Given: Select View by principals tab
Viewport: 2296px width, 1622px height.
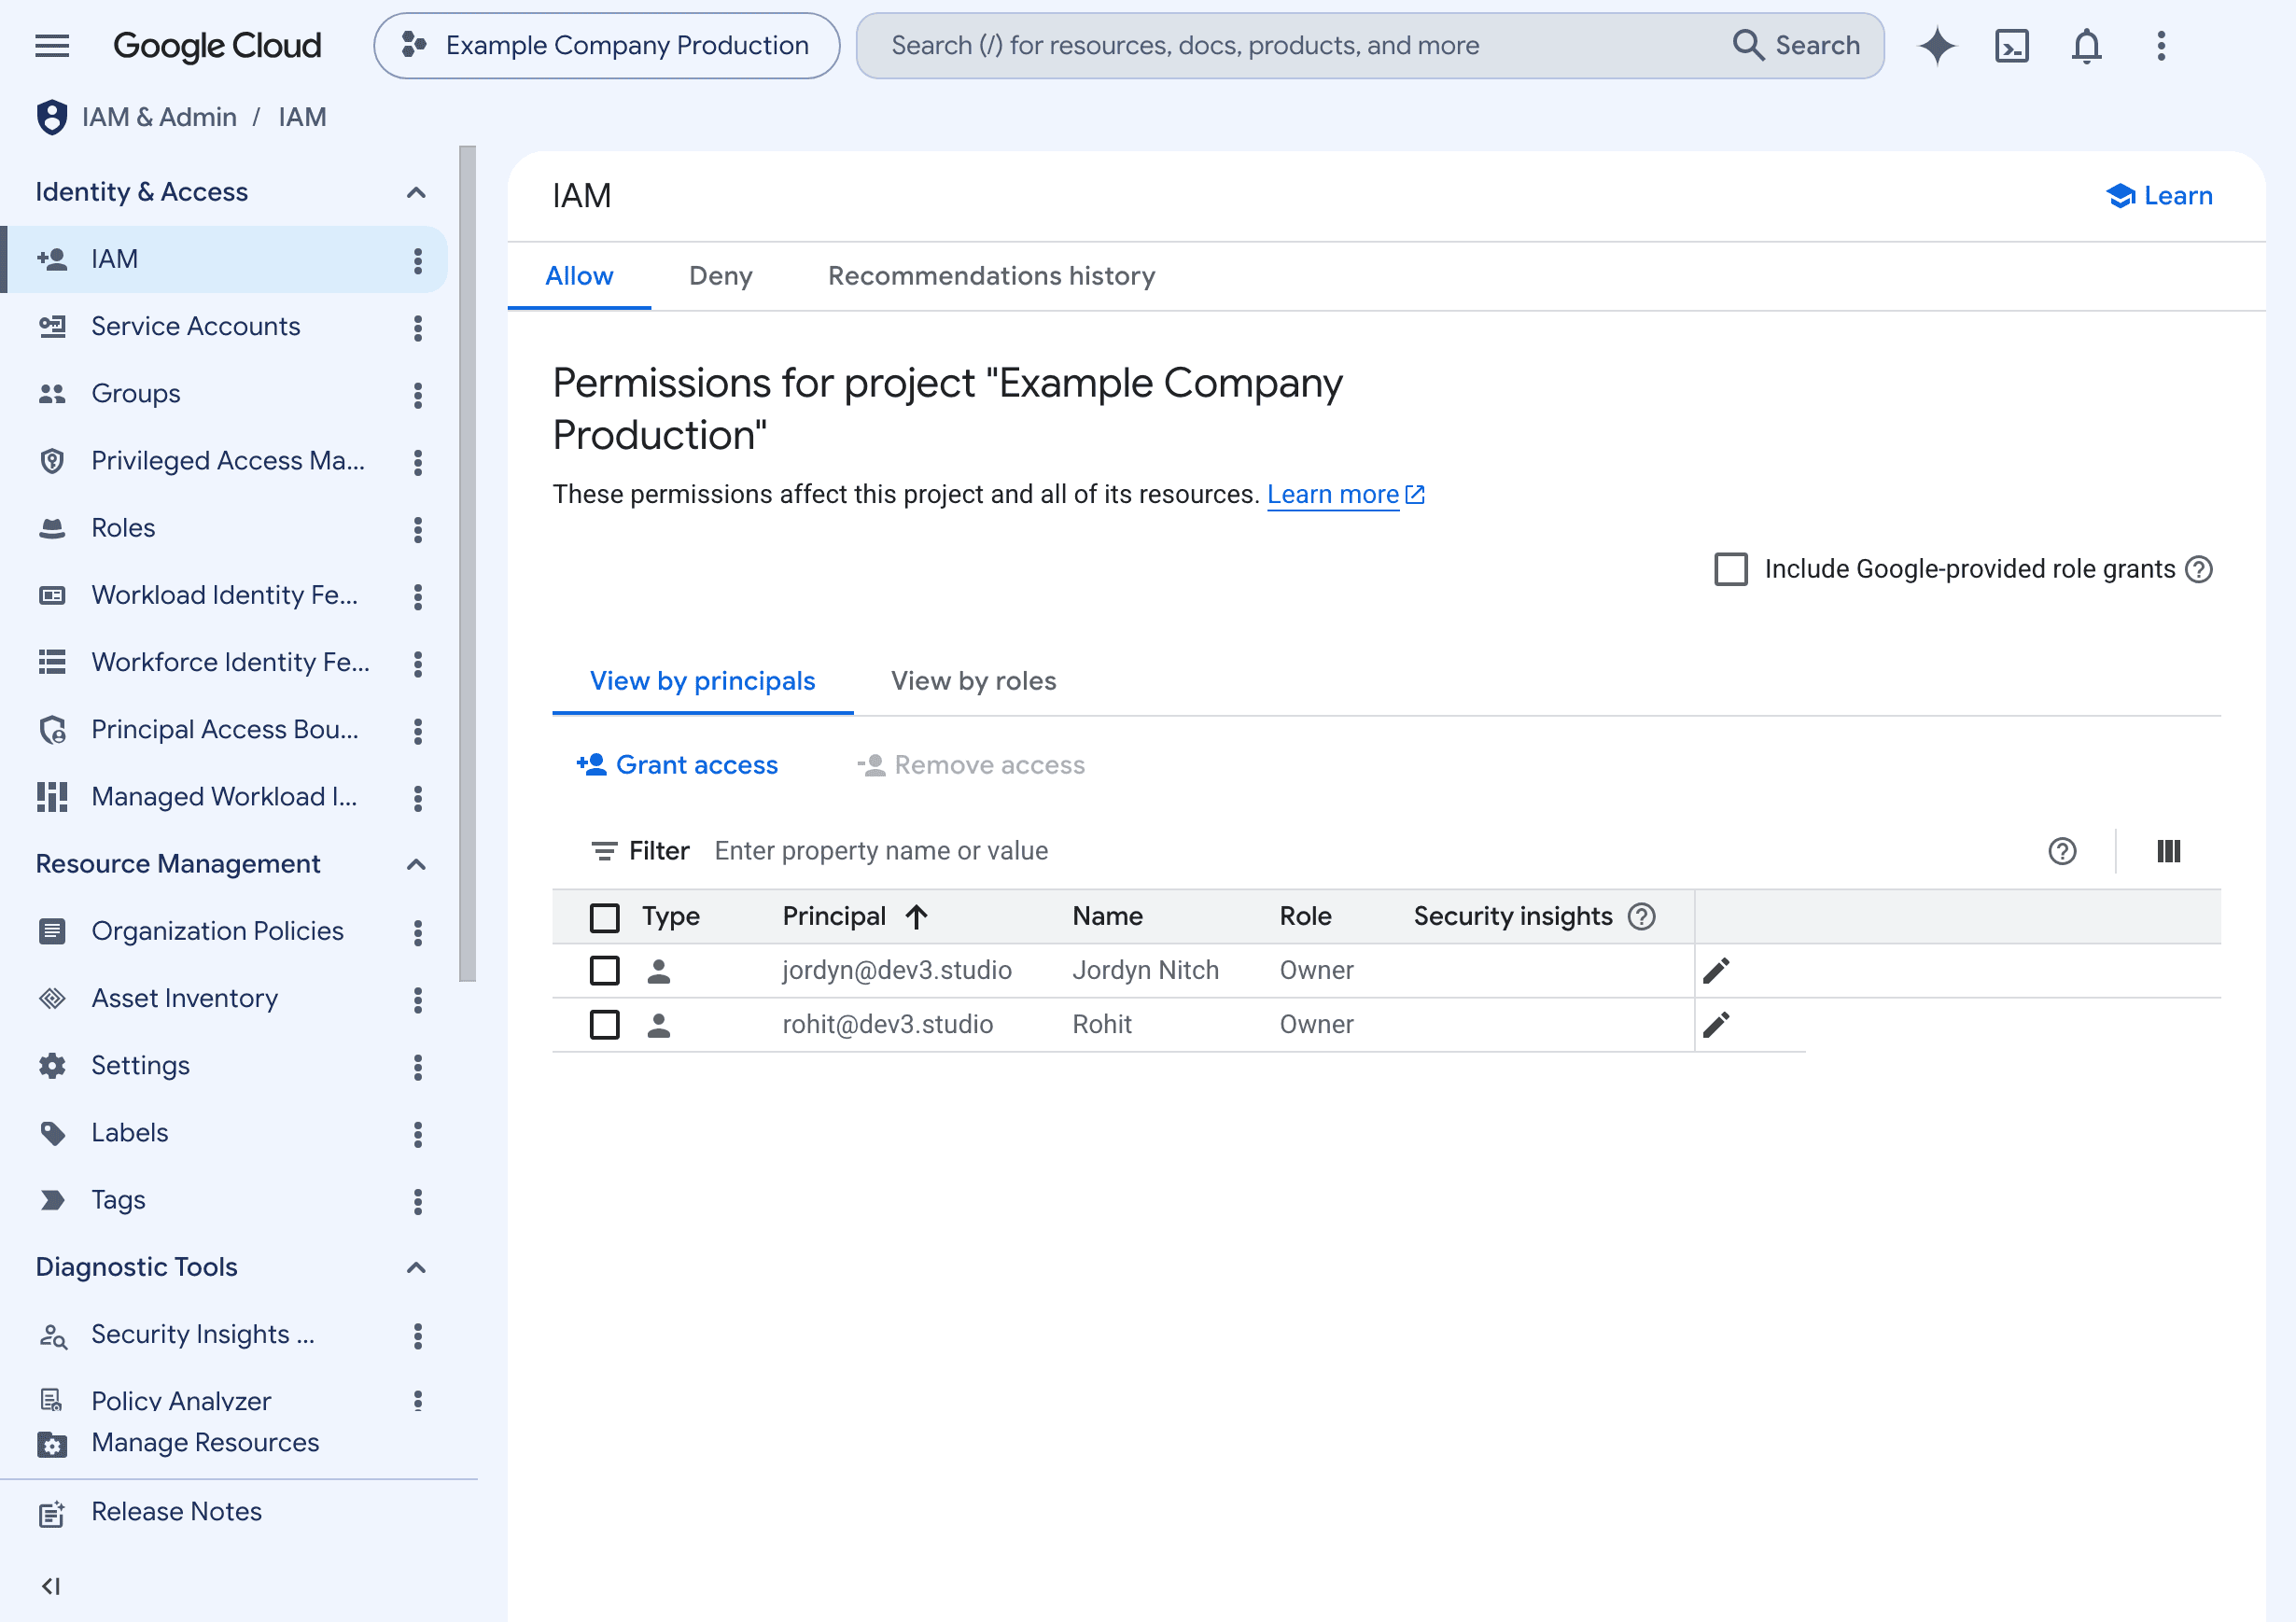Looking at the screenshot, I should tap(702, 681).
